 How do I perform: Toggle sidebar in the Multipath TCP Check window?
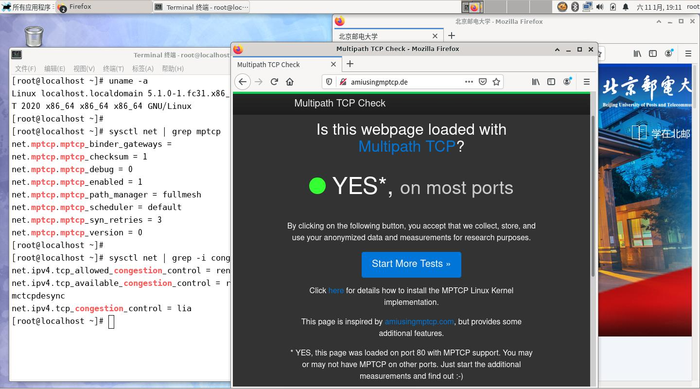pos(551,82)
